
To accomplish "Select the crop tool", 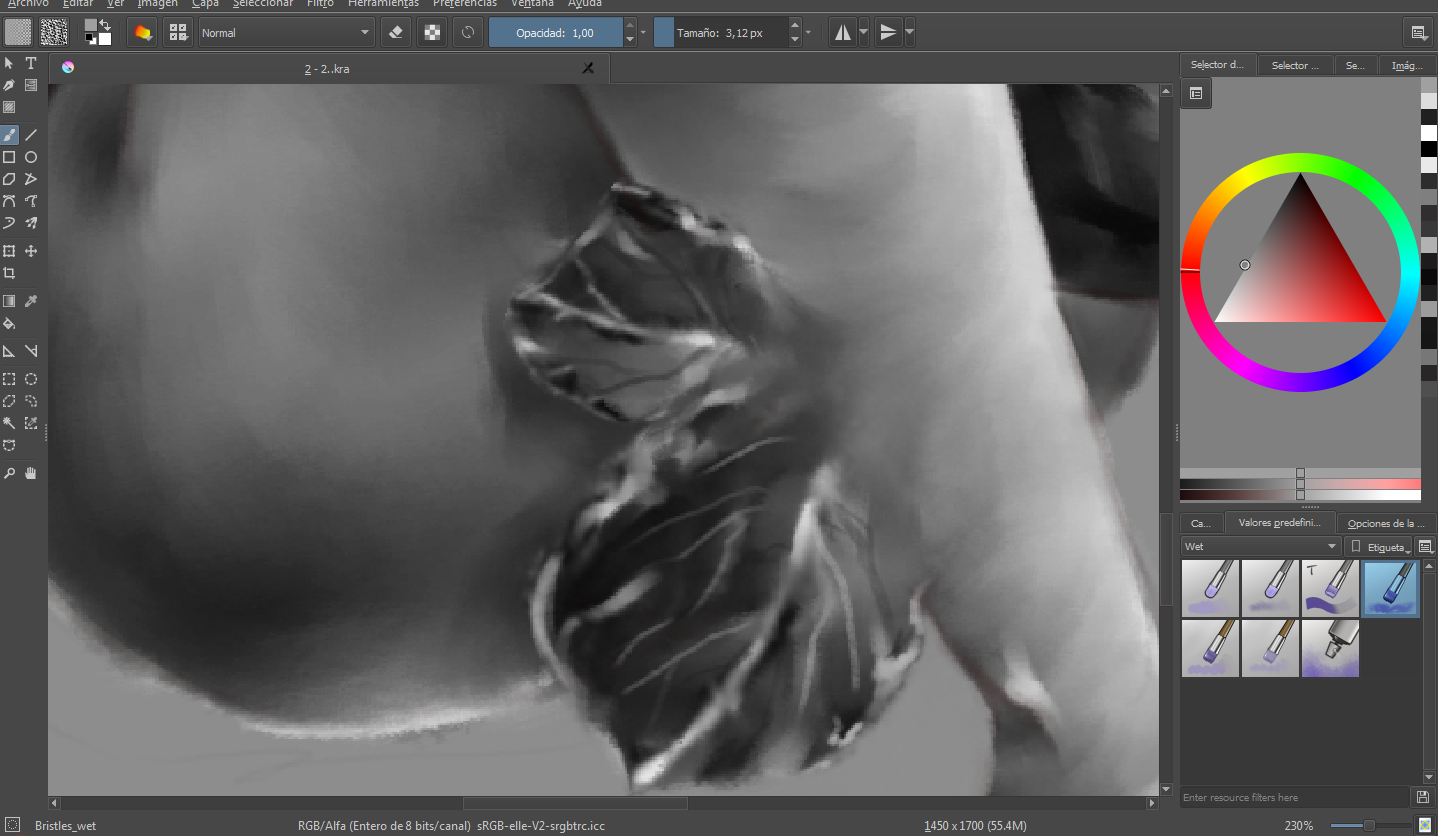I will tap(9, 273).
